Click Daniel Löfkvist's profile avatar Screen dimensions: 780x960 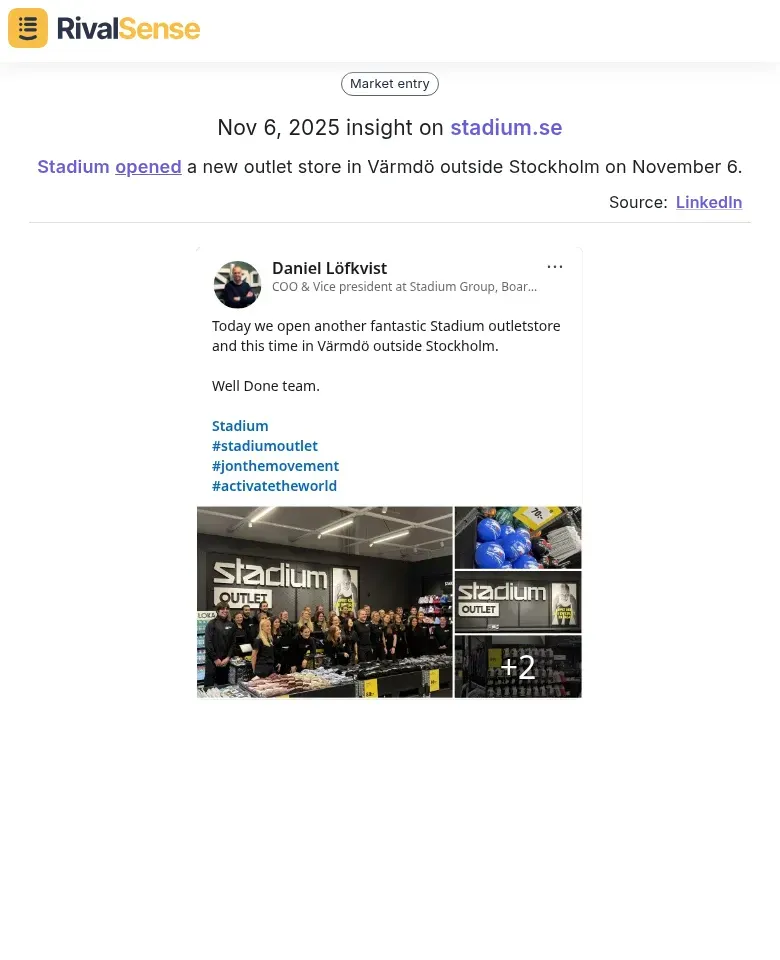tap(237, 284)
